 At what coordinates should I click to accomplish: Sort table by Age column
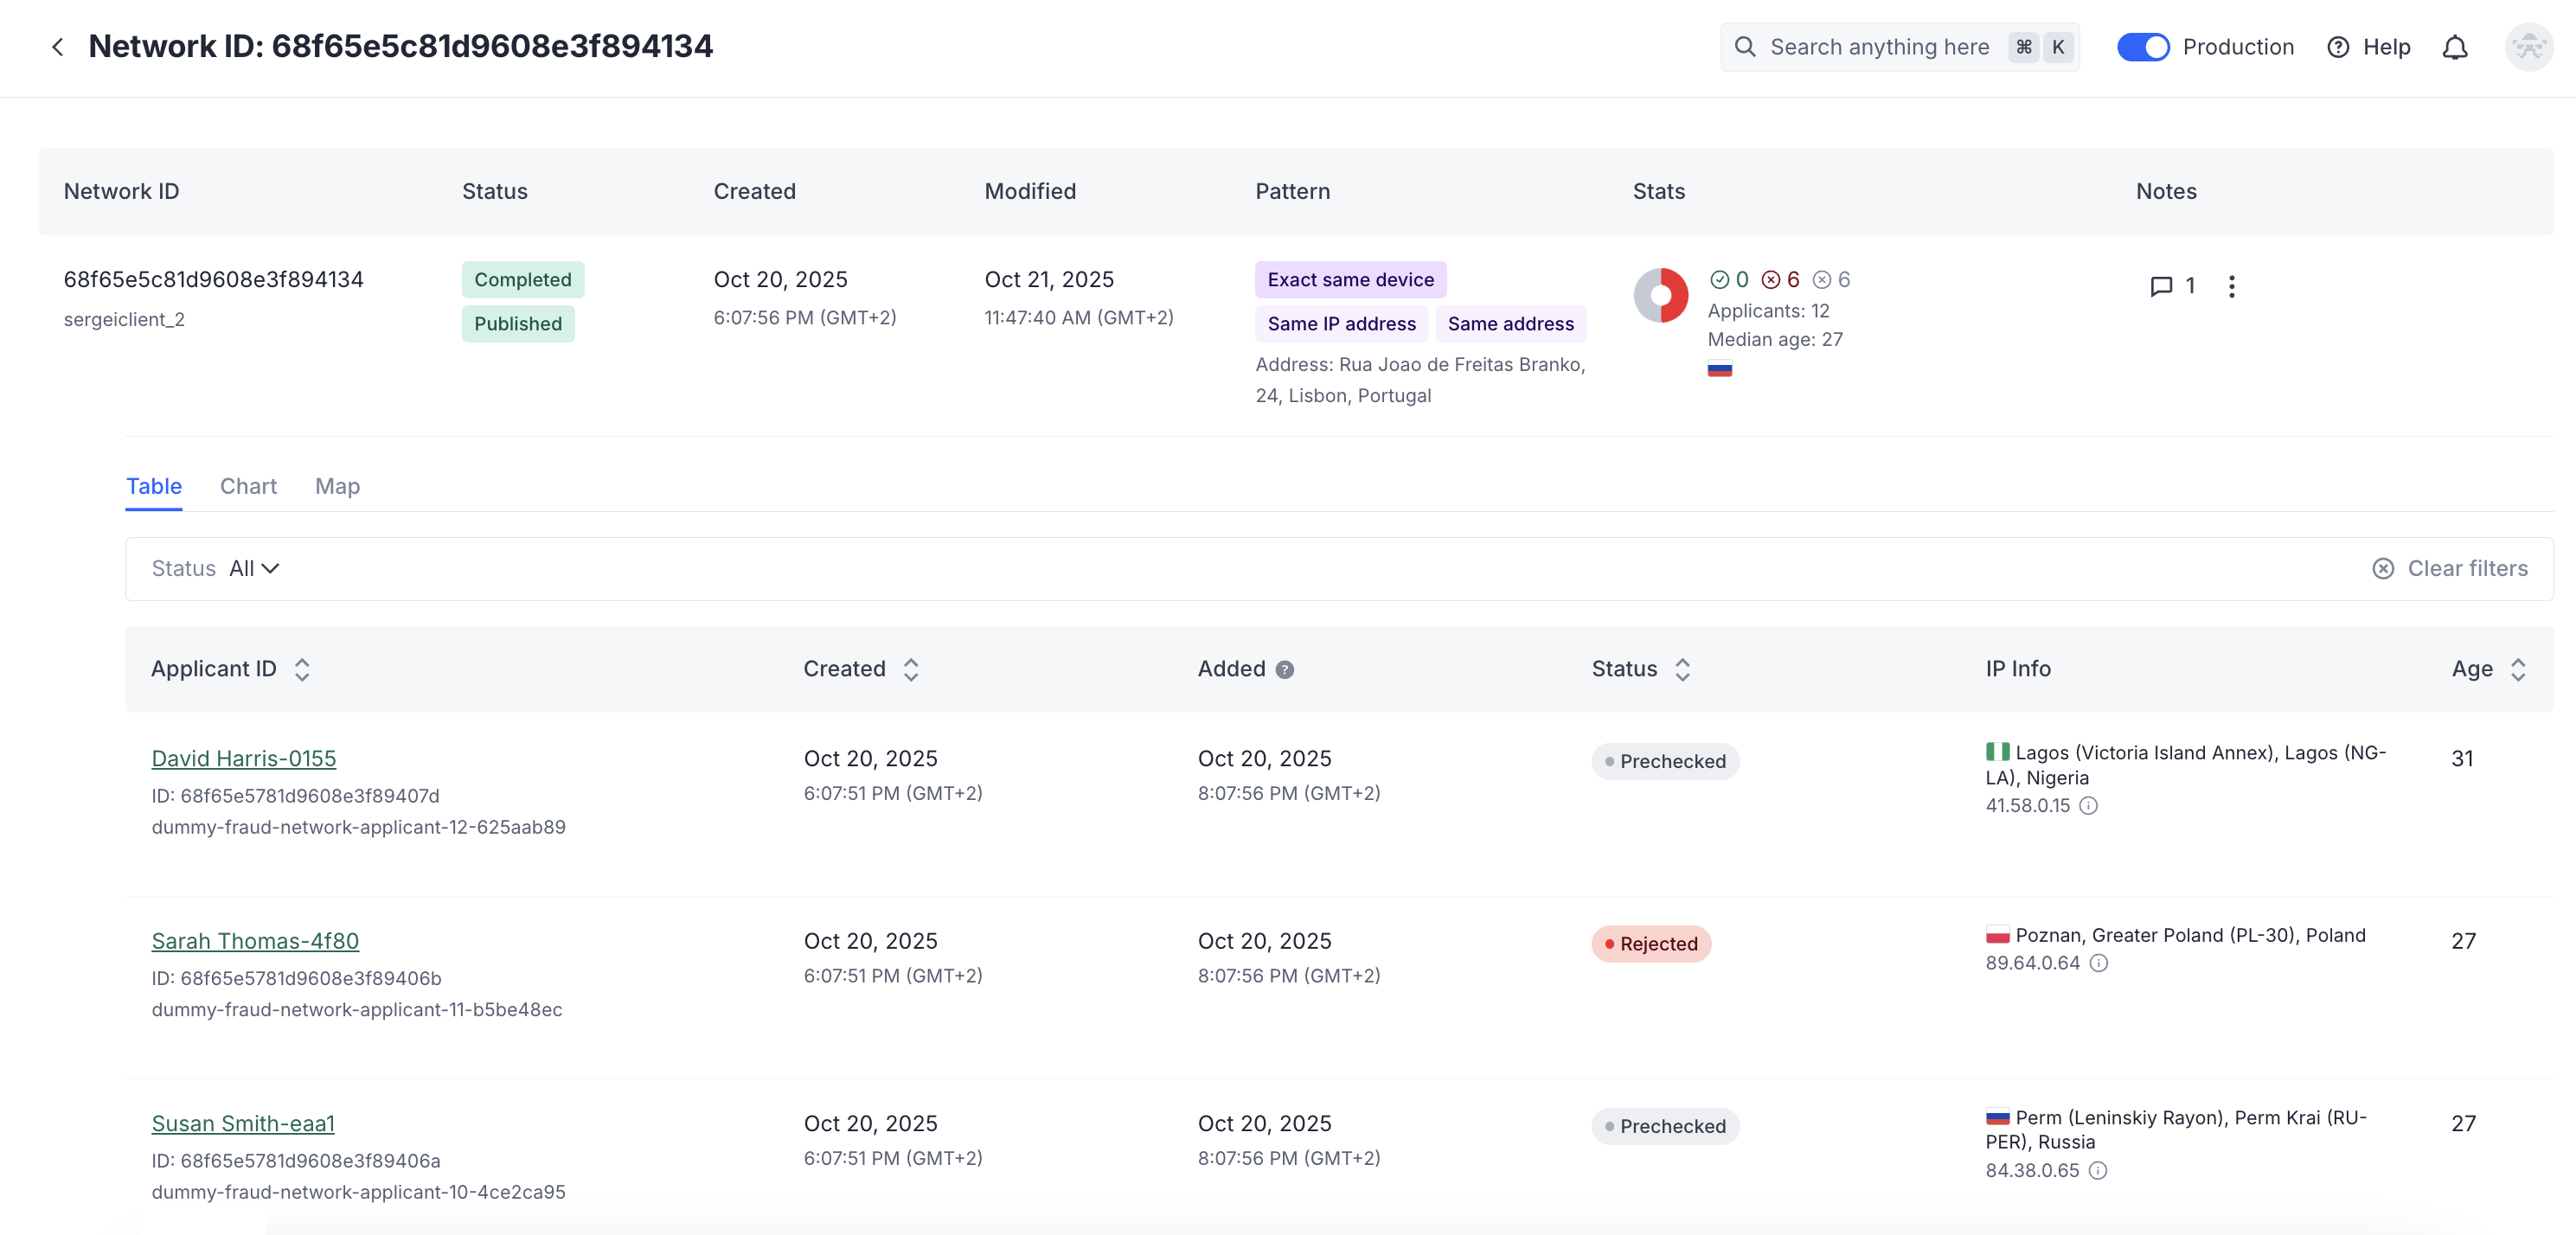(x=2517, y=669)
